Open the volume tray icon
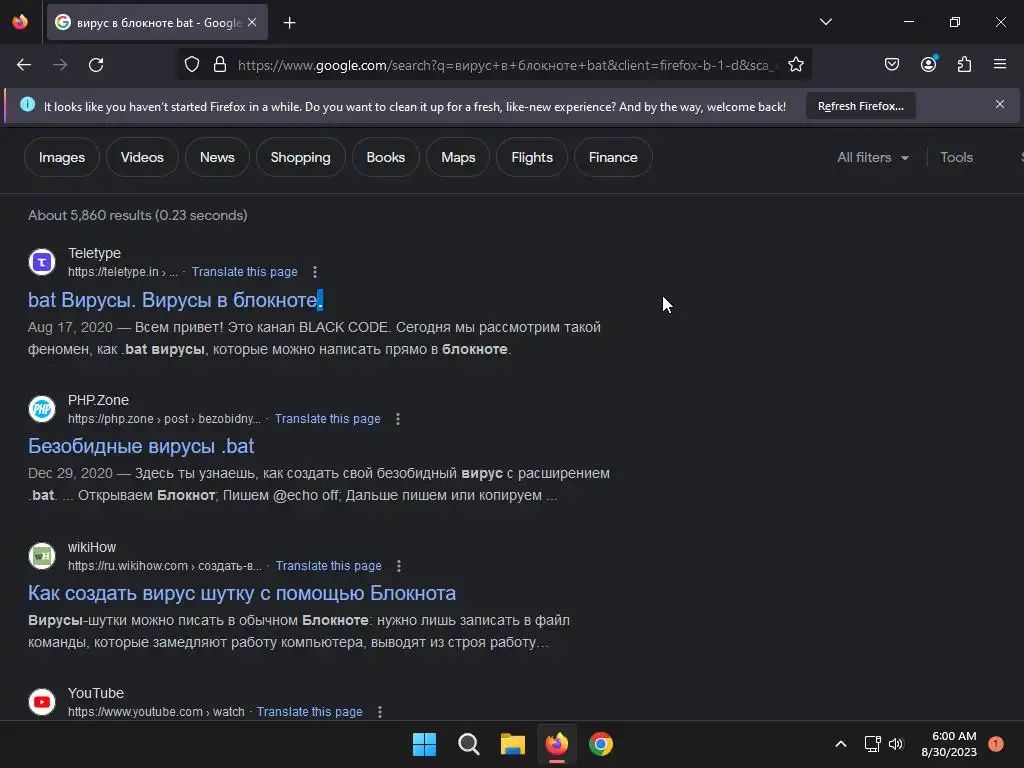 point(896,744)
